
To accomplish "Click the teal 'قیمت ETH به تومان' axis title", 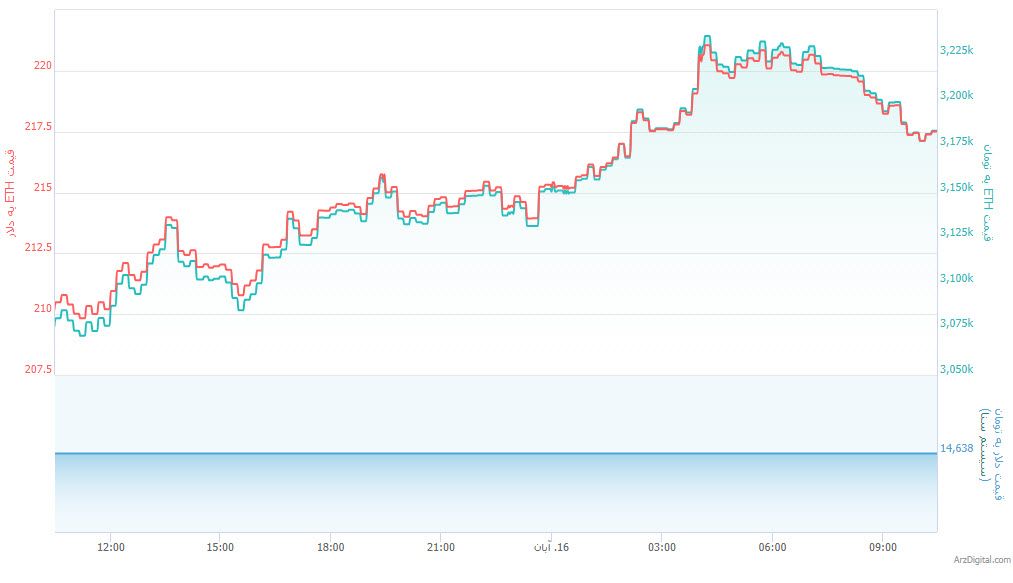I will tap(989, 190).
